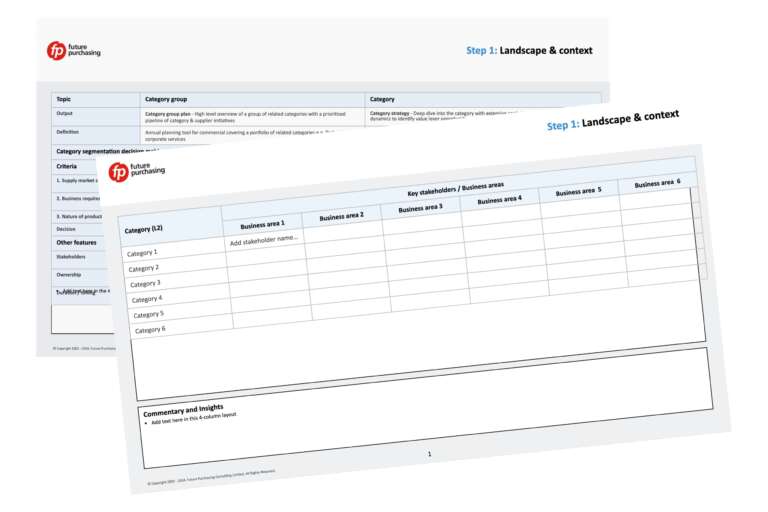Select the Business area 4 column header
Viewport: 768px width, 512px height.
(x=500, y=200)
